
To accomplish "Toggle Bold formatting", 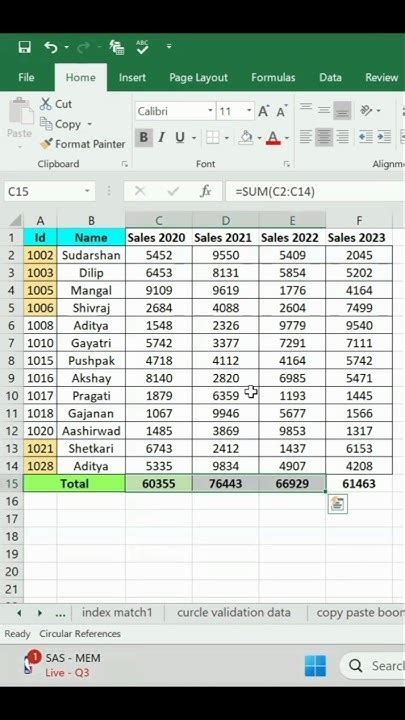I will tap(144, 137).
